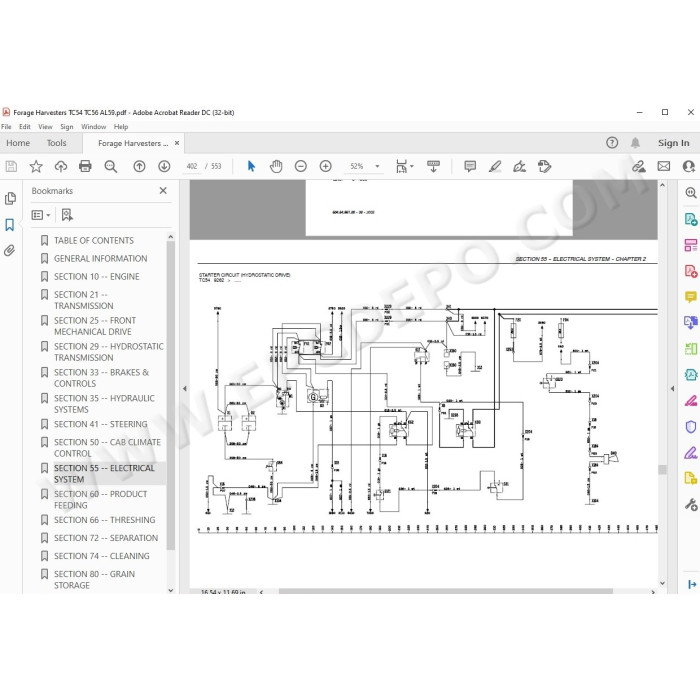Open the Sign menu

(x=67, y=127)
